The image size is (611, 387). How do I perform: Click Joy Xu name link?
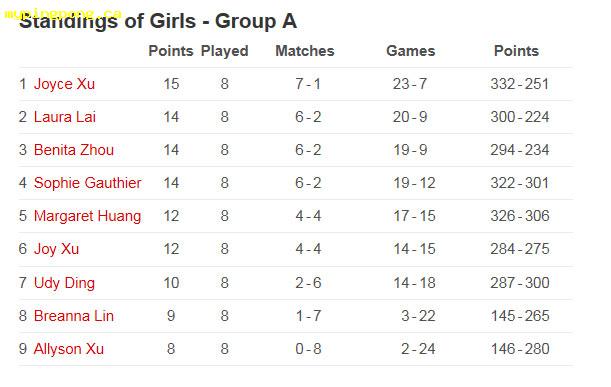(x=57, y=249)
